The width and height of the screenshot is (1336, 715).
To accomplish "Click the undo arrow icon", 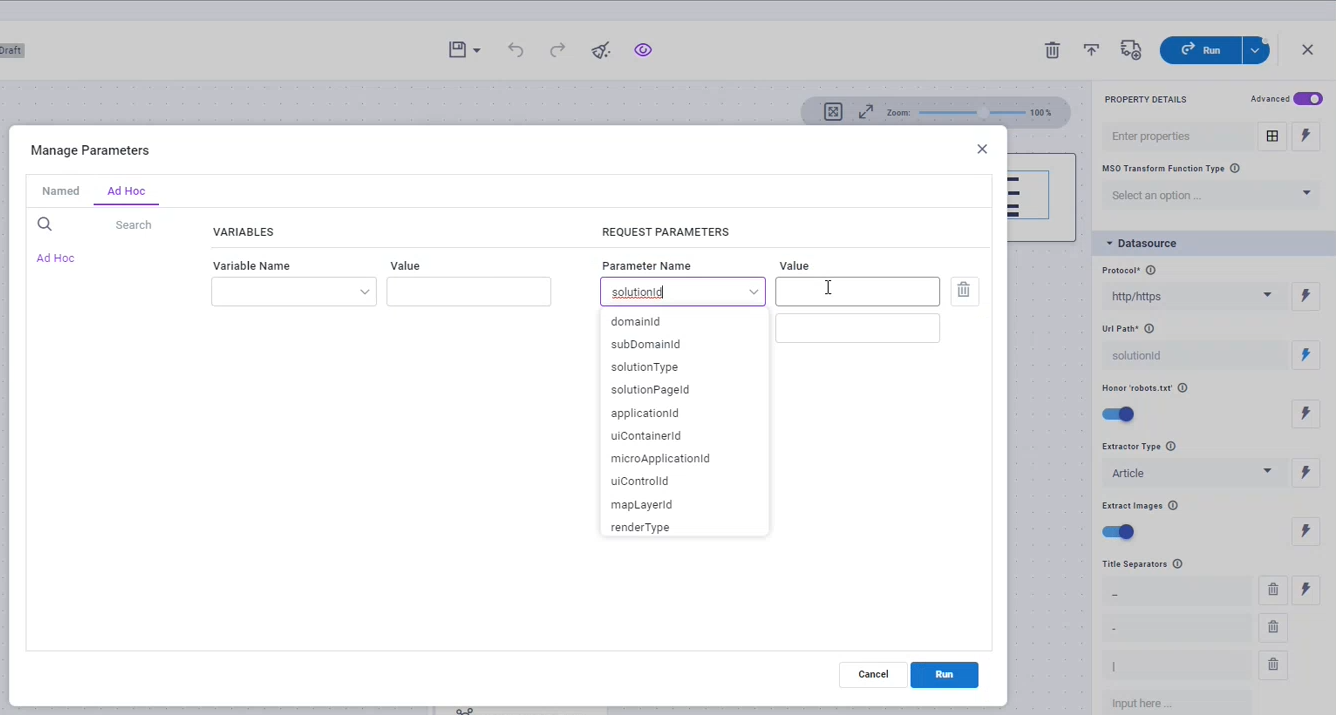I will (515, 50).
